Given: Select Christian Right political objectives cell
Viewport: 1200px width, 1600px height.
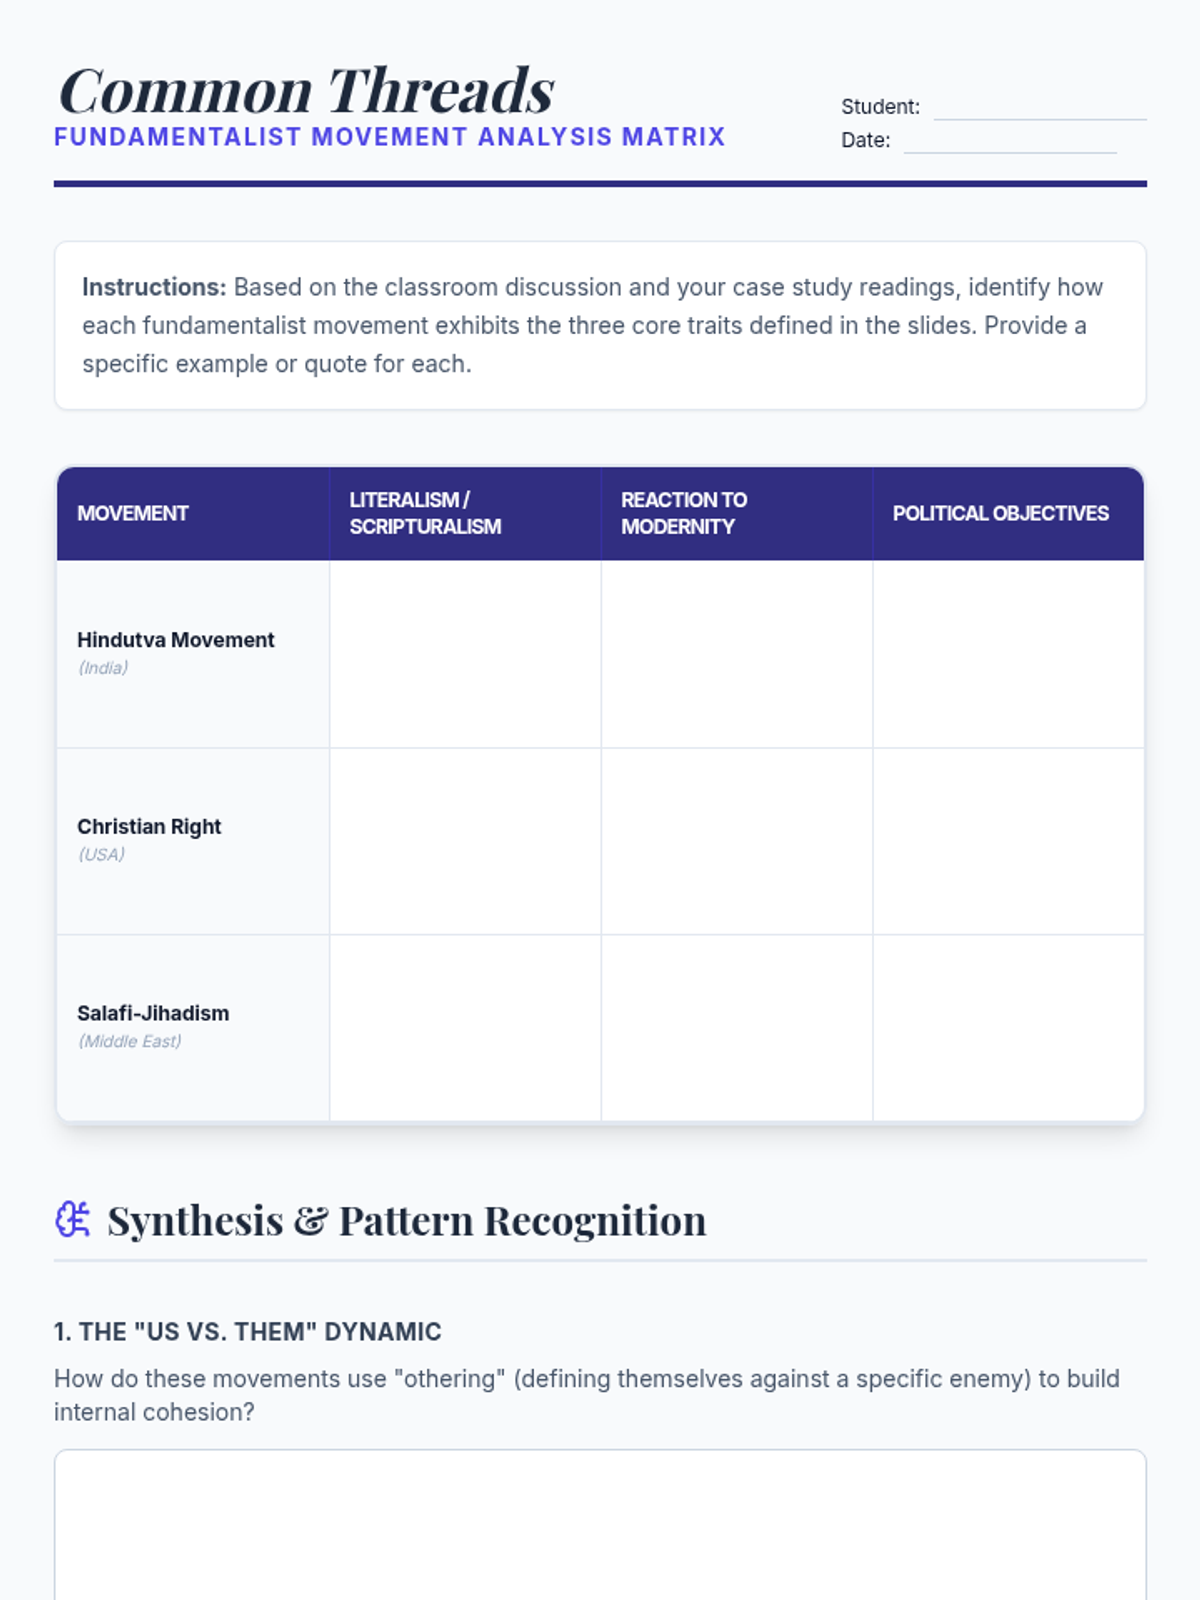Looking at the screenshot, I should coord(1008,841).
